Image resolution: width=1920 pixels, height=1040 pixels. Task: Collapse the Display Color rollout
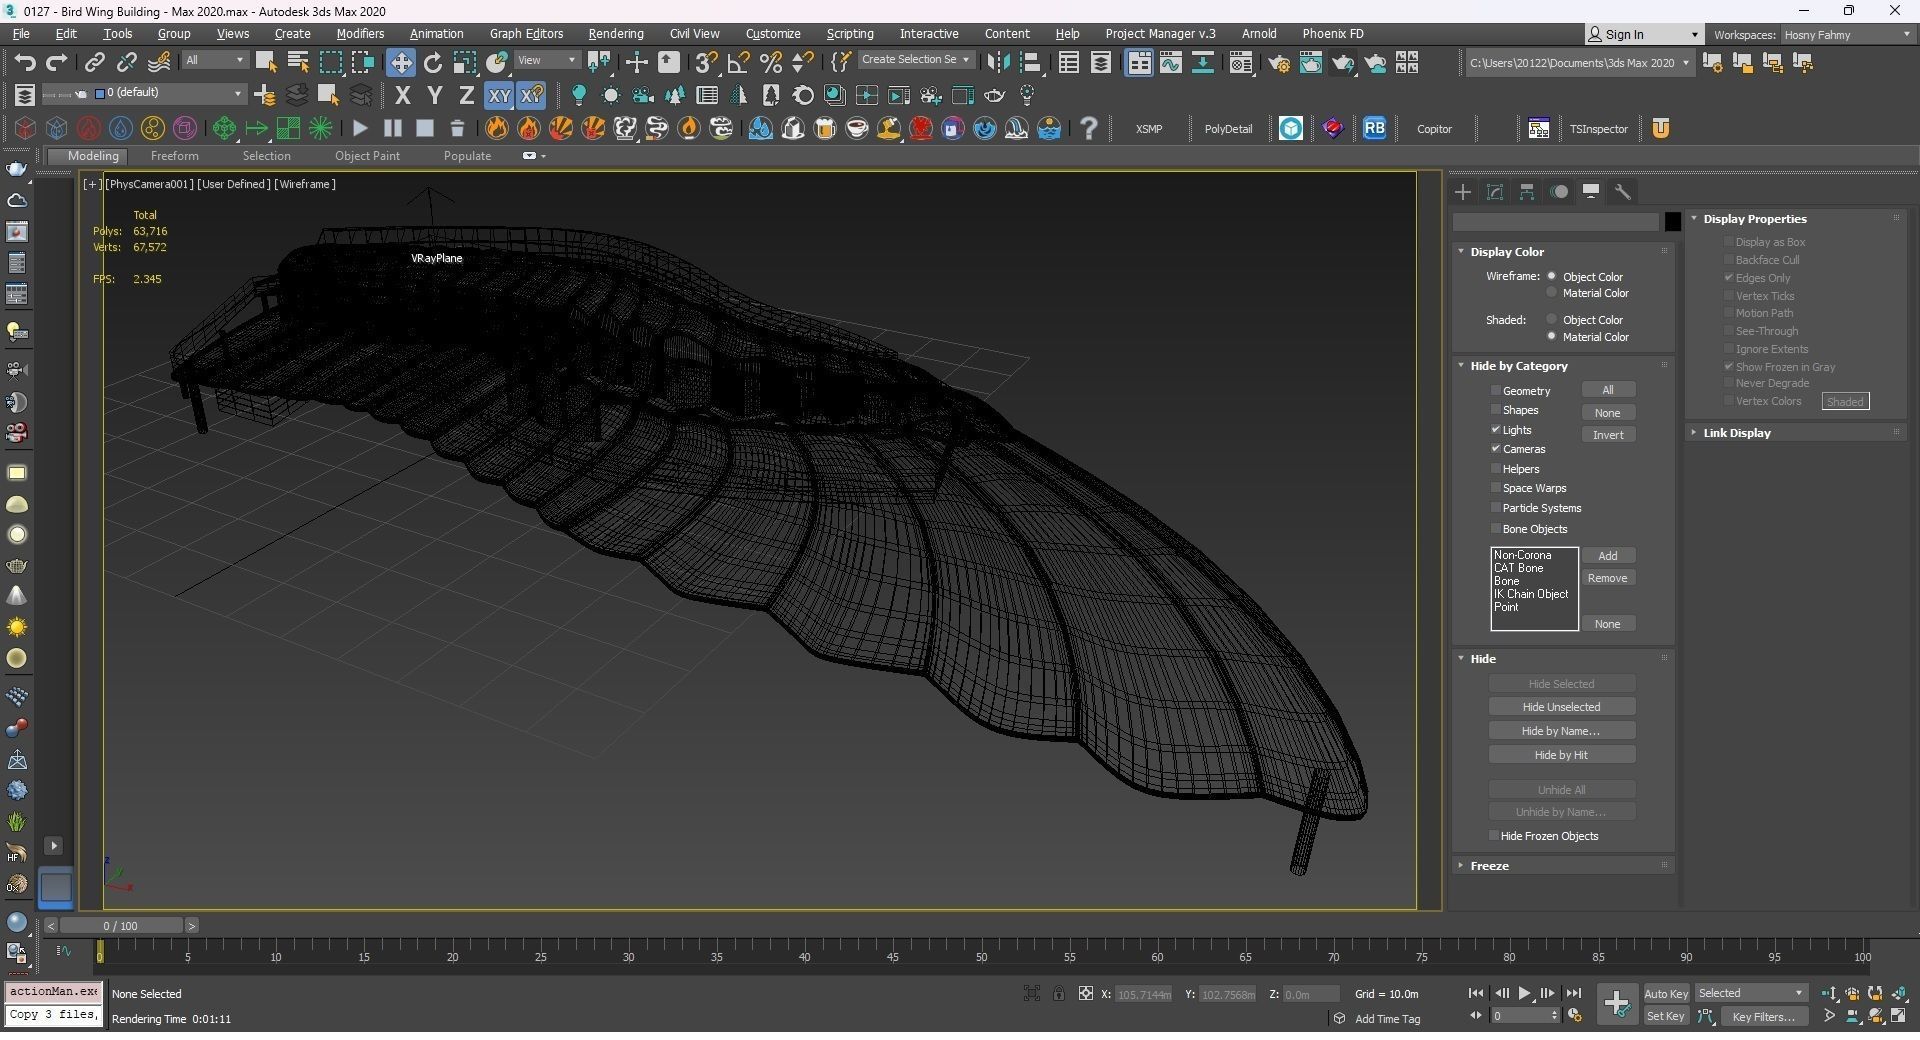[x=1507, y=252]
